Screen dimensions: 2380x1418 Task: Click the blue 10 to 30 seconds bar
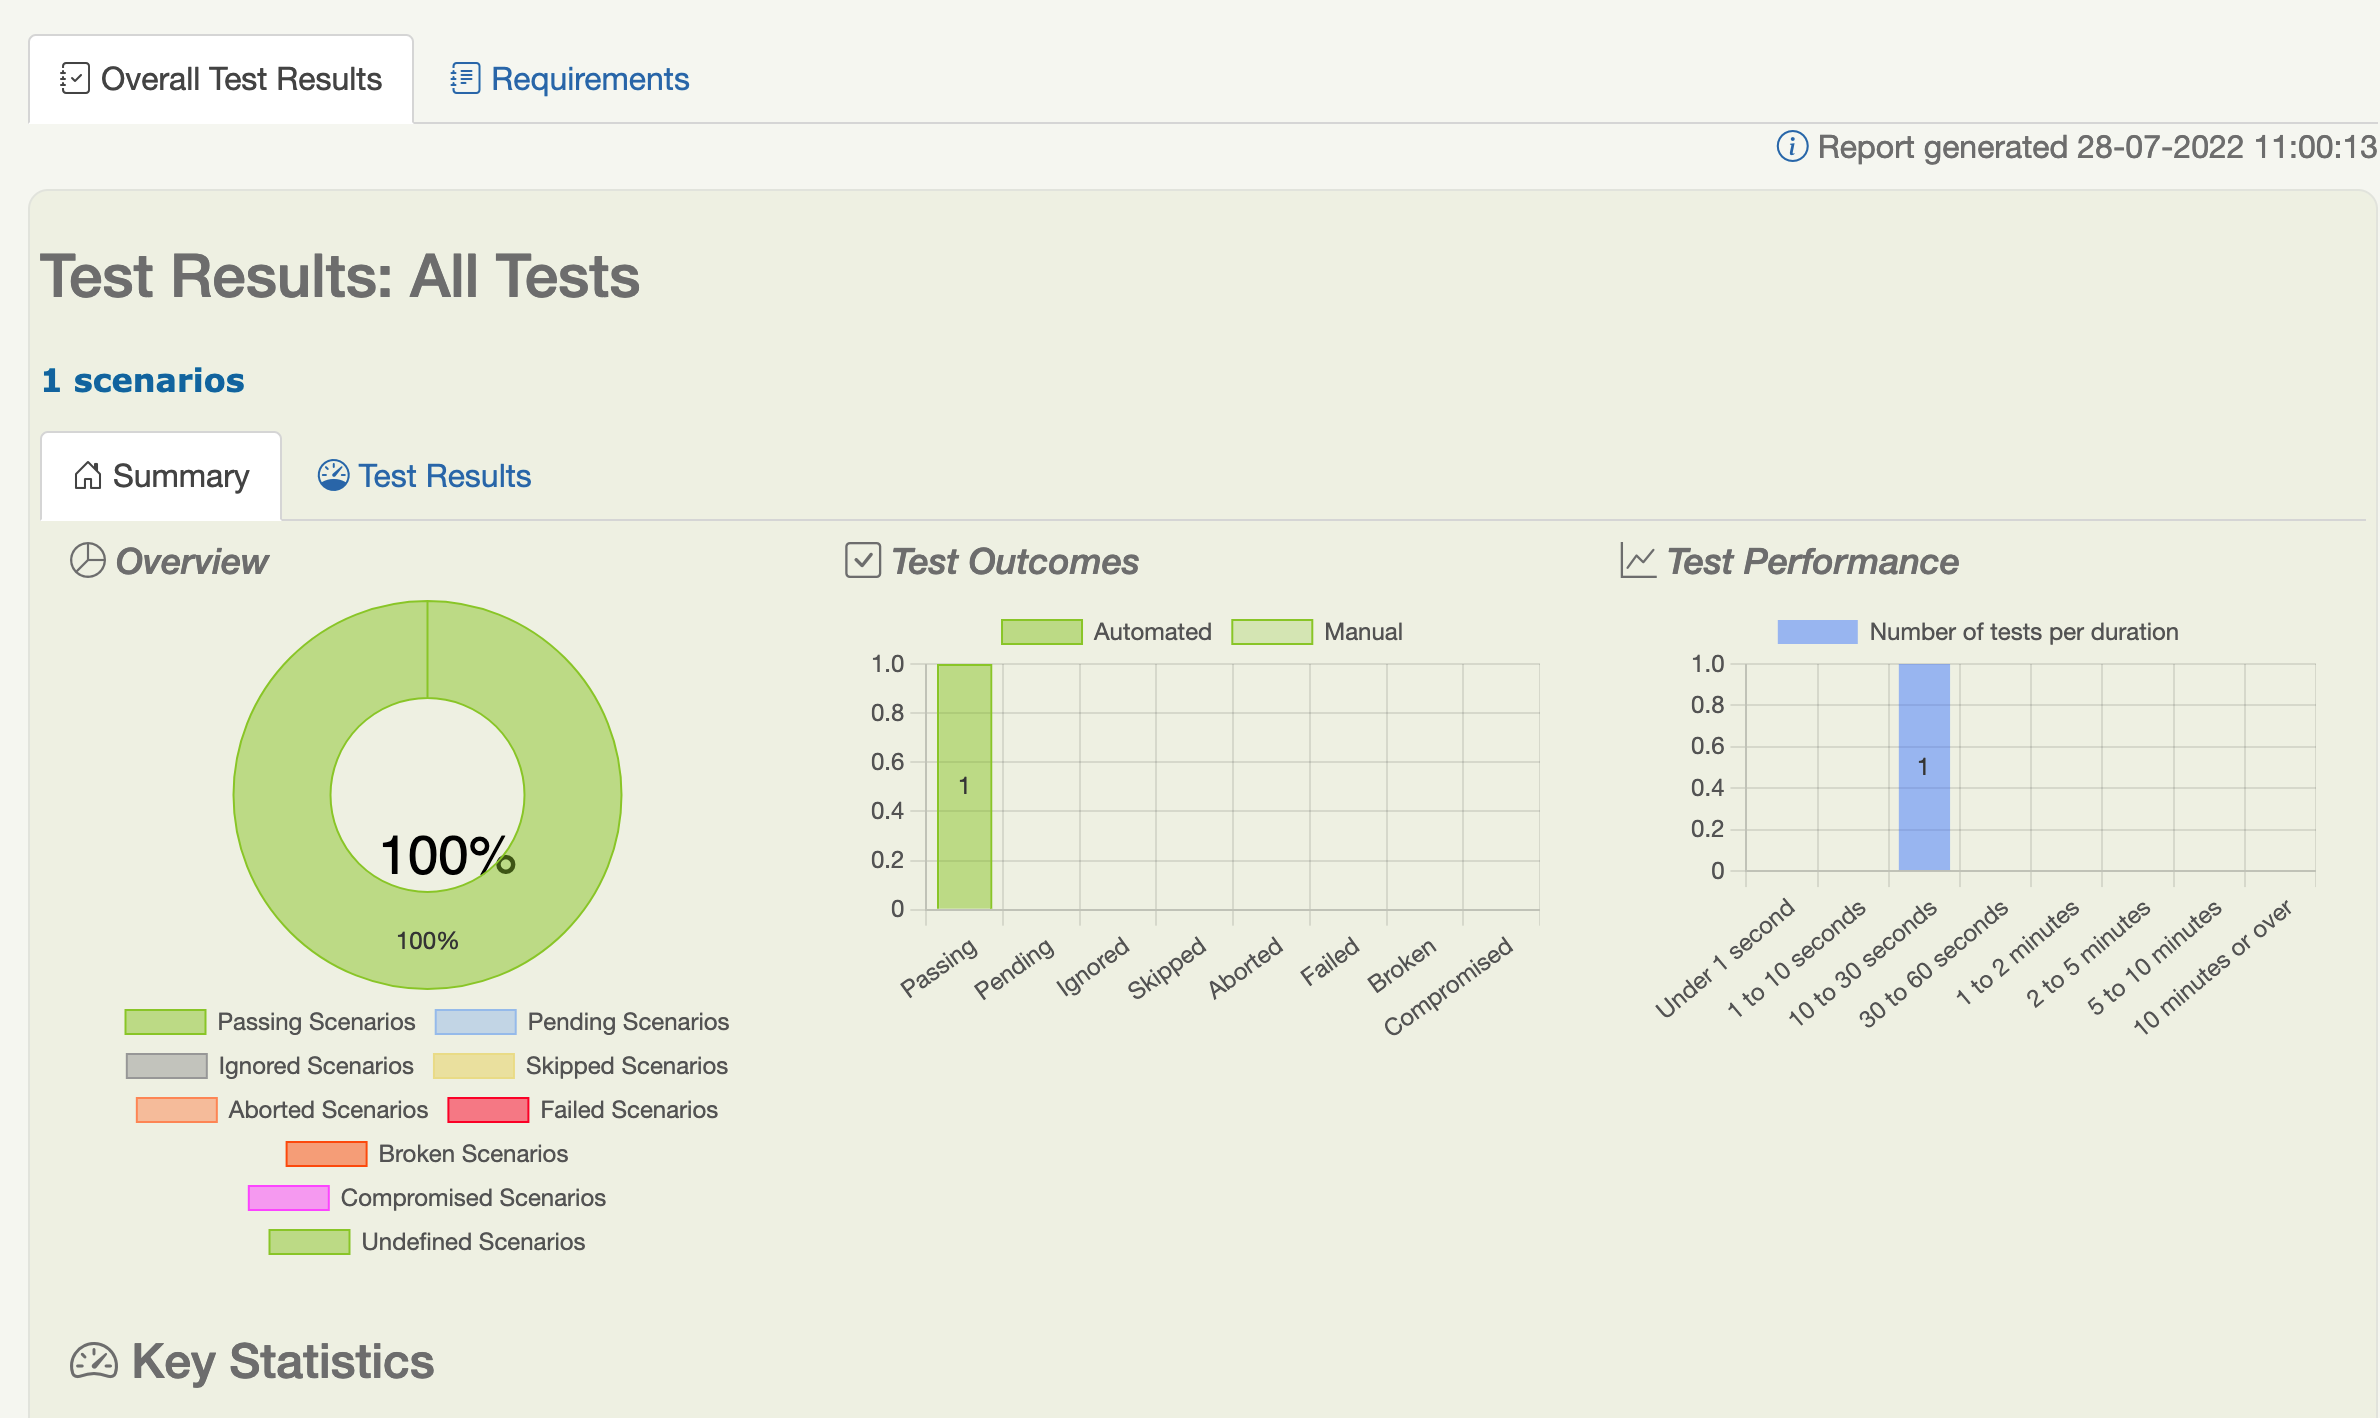(1923, 767)
